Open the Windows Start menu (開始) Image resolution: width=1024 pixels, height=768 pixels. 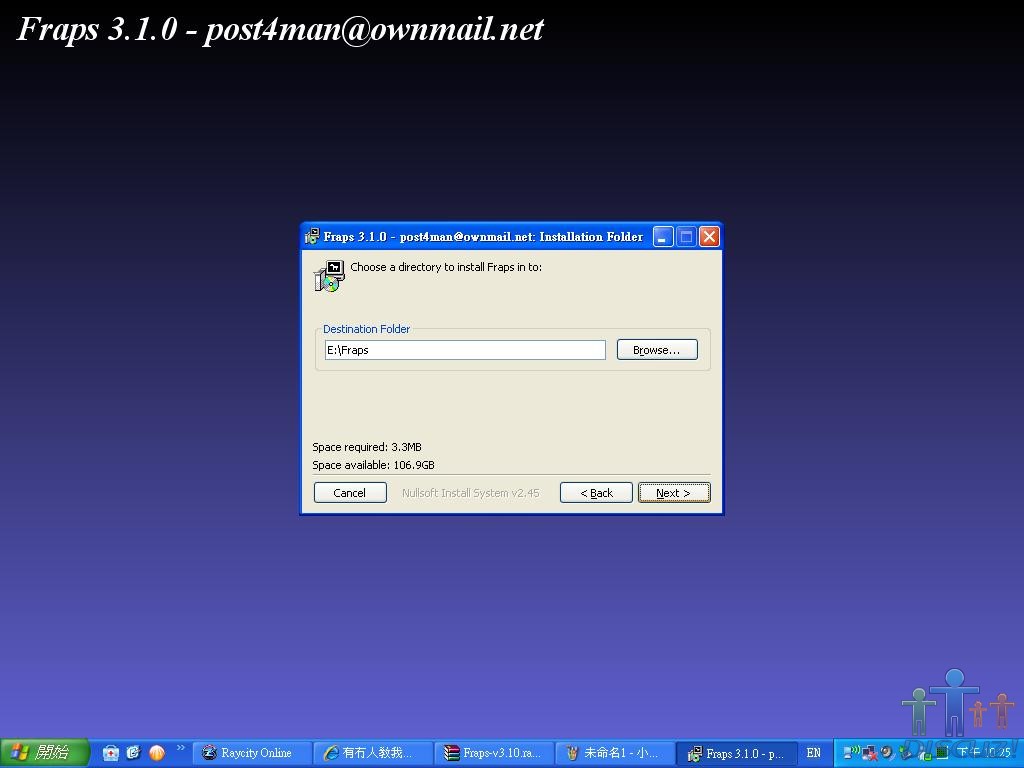[x=44, y=753]
